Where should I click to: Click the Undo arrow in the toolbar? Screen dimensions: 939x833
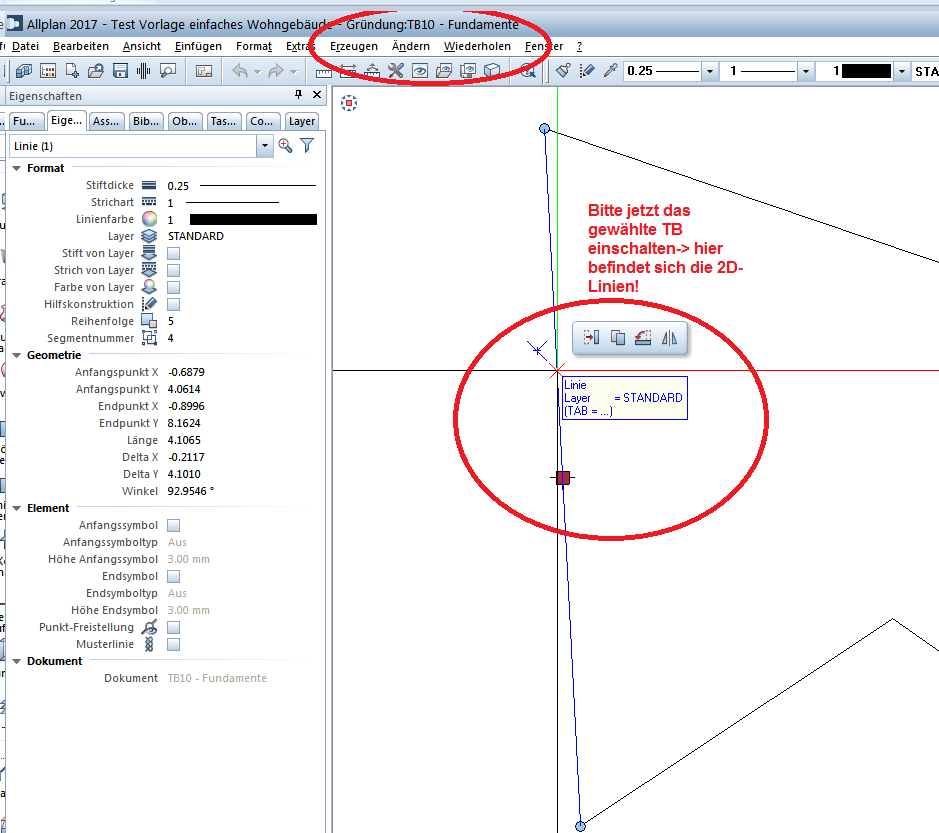240,71
